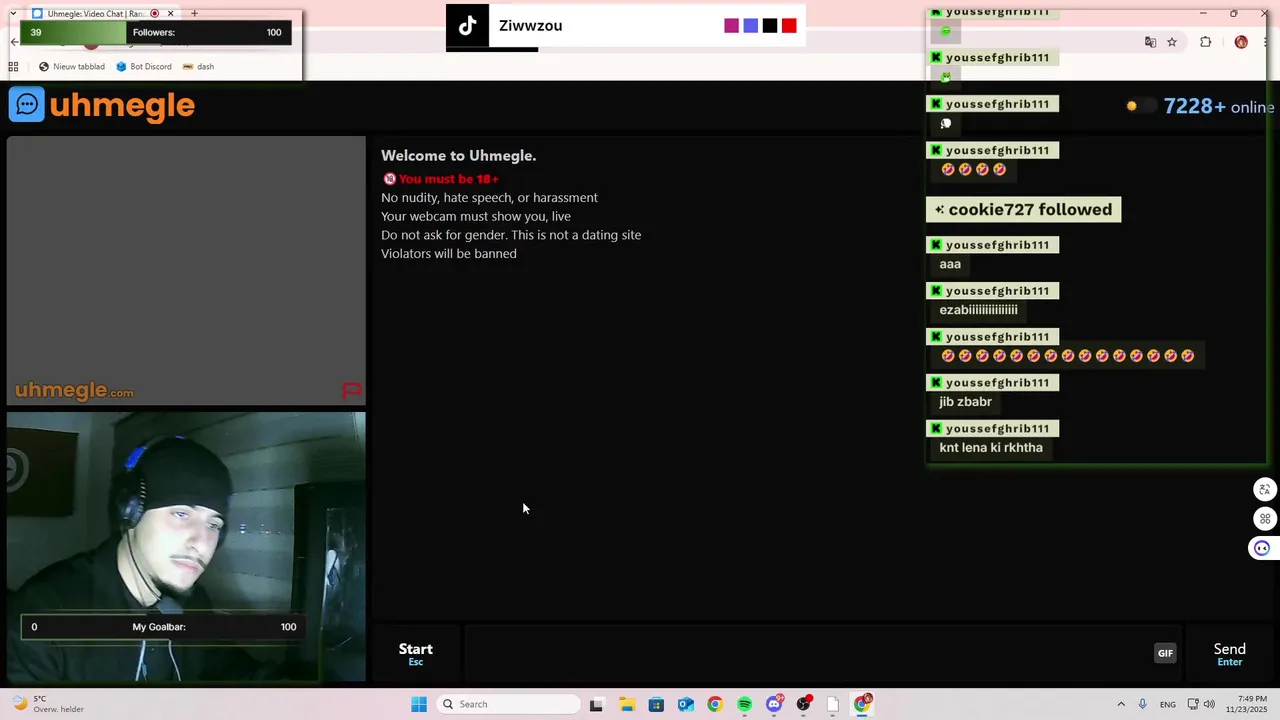Click the 'Violators will be banned' line
Image resolution: width=1280 pixels, height=720 pixels.
click(449, 254)
